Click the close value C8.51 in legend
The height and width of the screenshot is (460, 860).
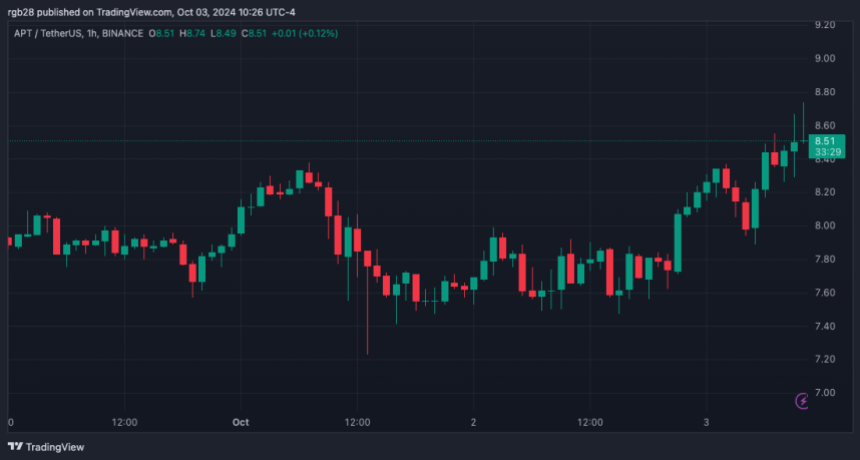click(x=258, y=33)
